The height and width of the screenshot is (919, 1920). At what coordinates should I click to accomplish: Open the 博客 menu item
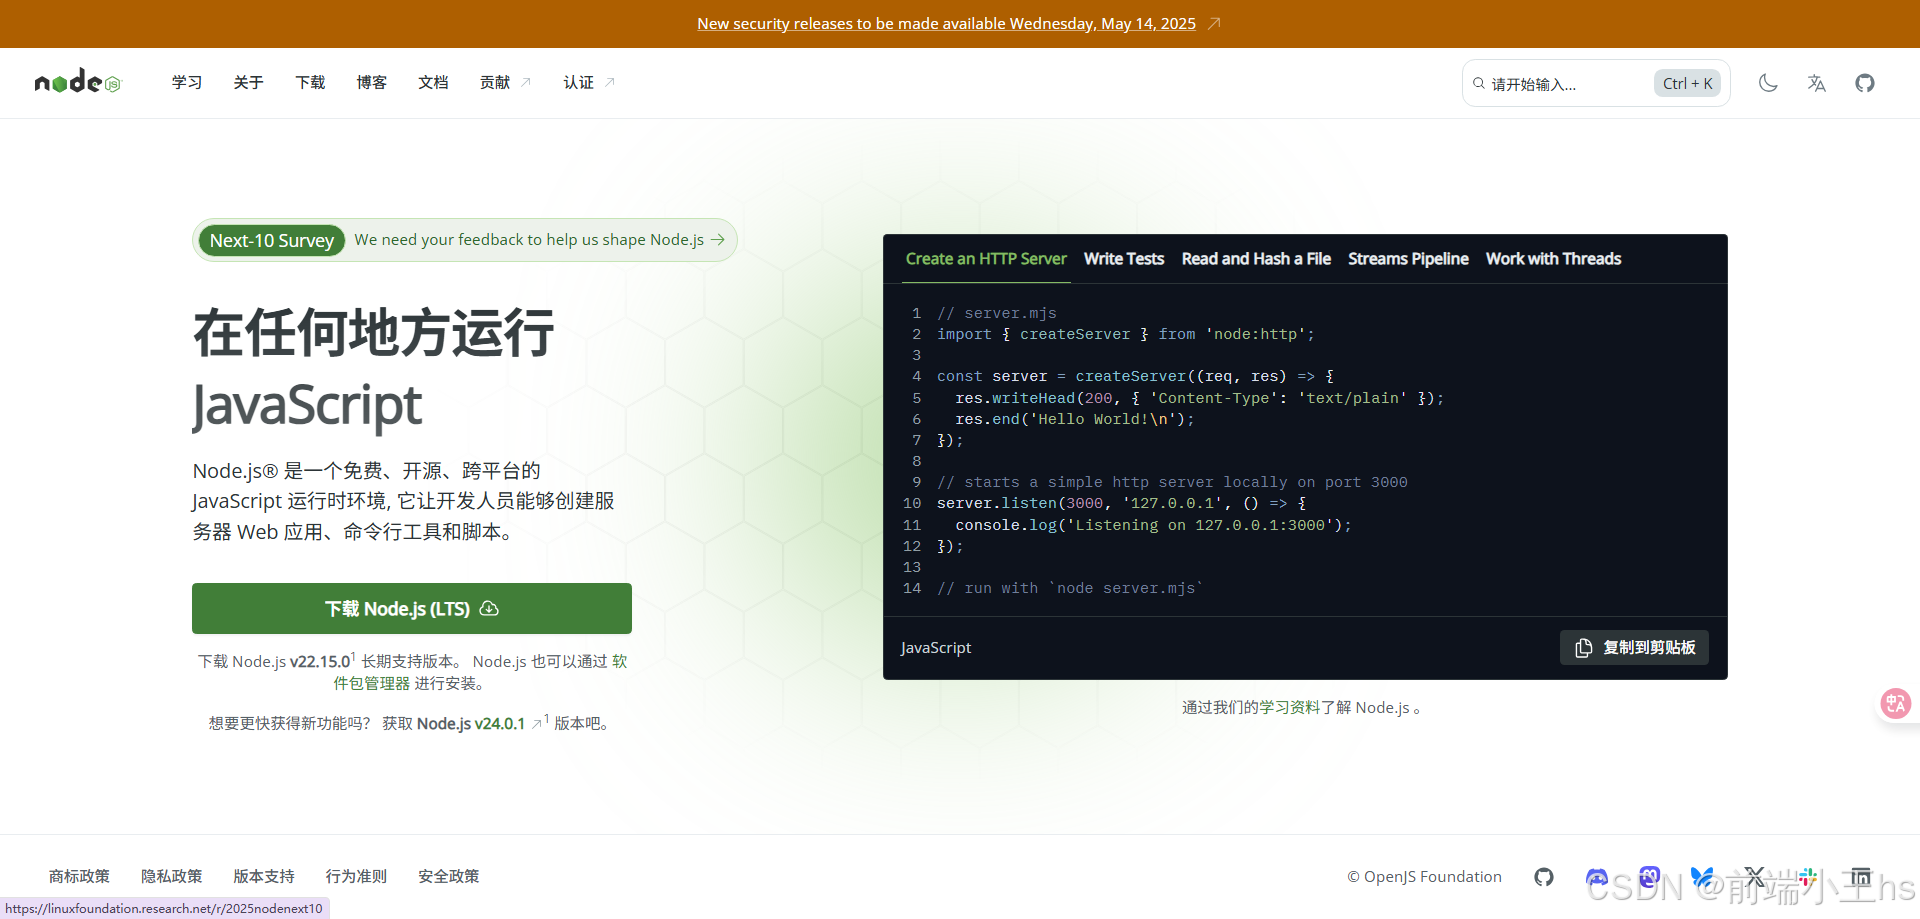tap(372, 82)
